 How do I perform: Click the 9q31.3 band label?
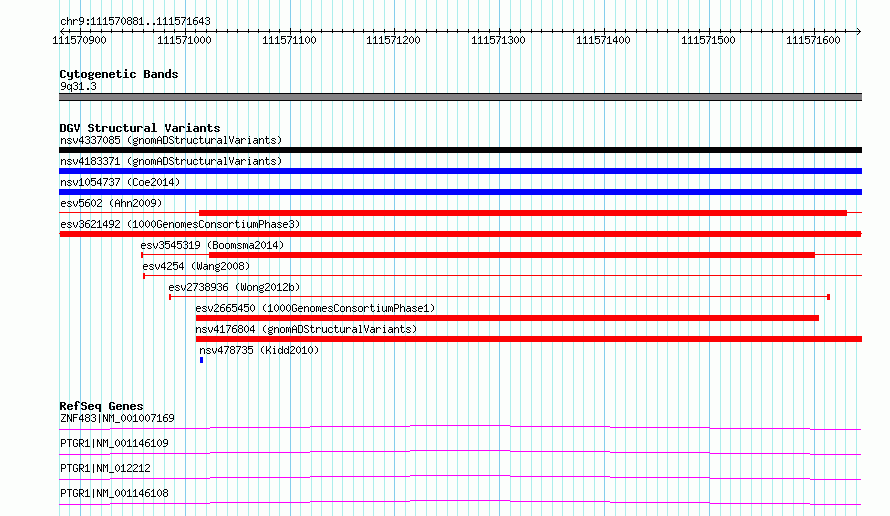coord(78,86)
